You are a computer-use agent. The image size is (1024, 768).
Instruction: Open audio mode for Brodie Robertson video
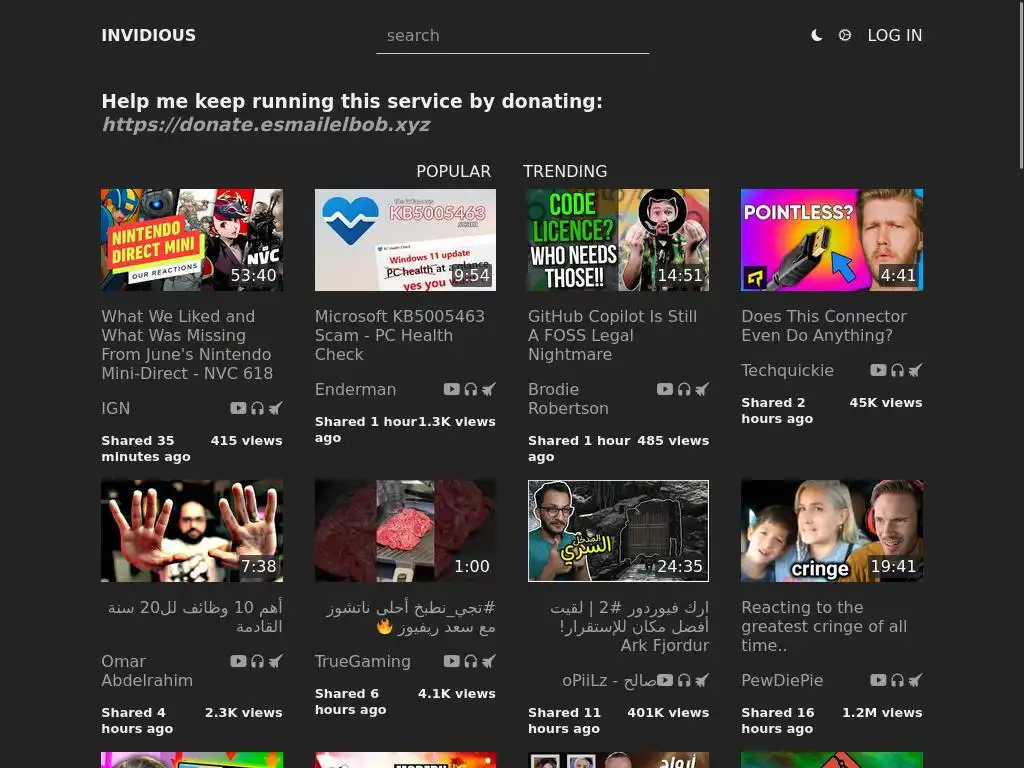[x=684, y=389]
